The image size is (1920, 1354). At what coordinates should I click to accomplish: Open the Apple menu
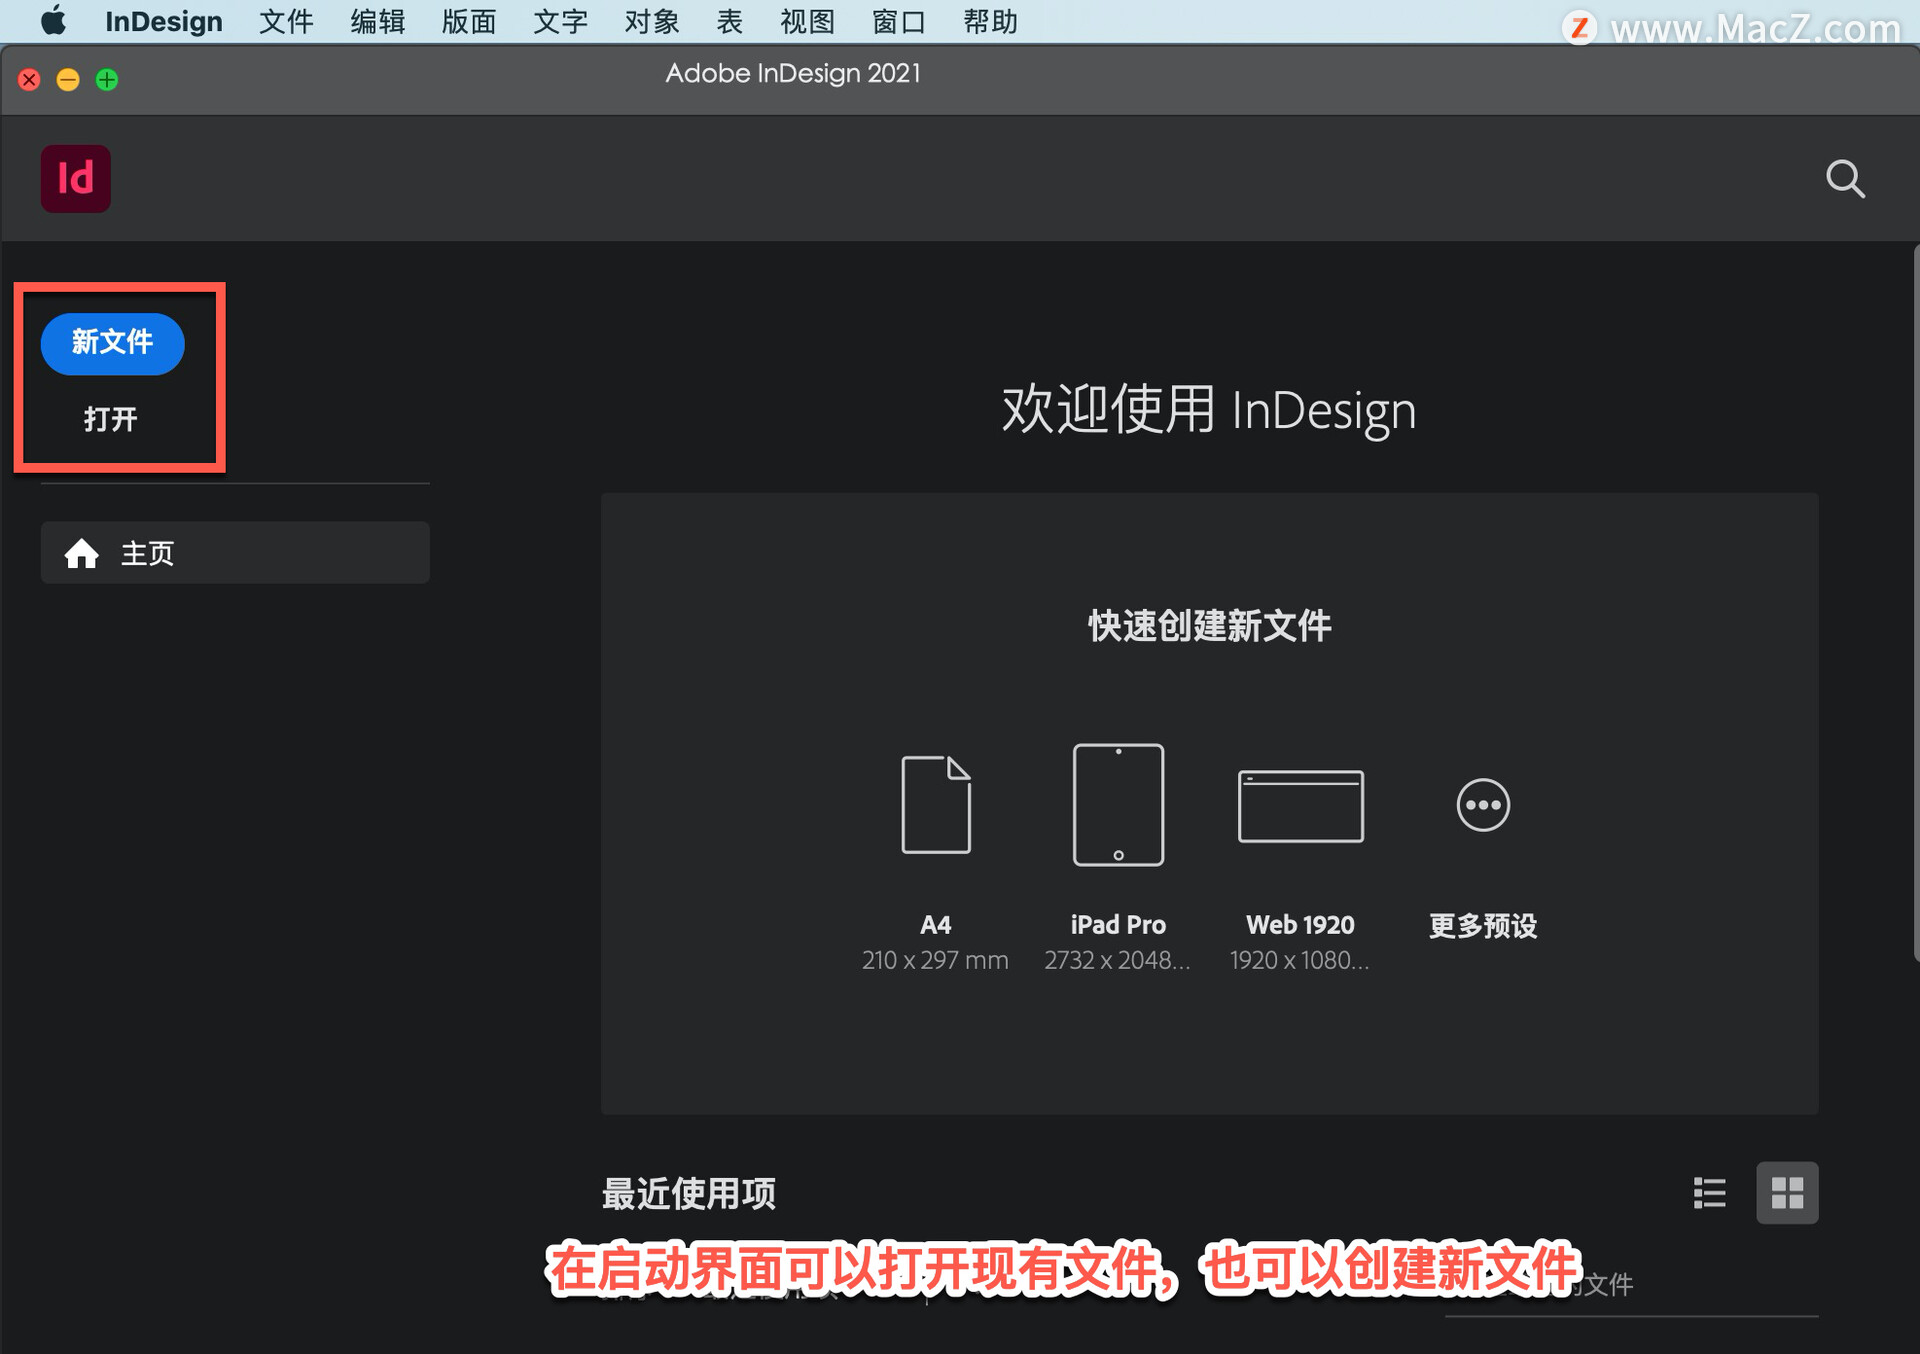point(52,21)
